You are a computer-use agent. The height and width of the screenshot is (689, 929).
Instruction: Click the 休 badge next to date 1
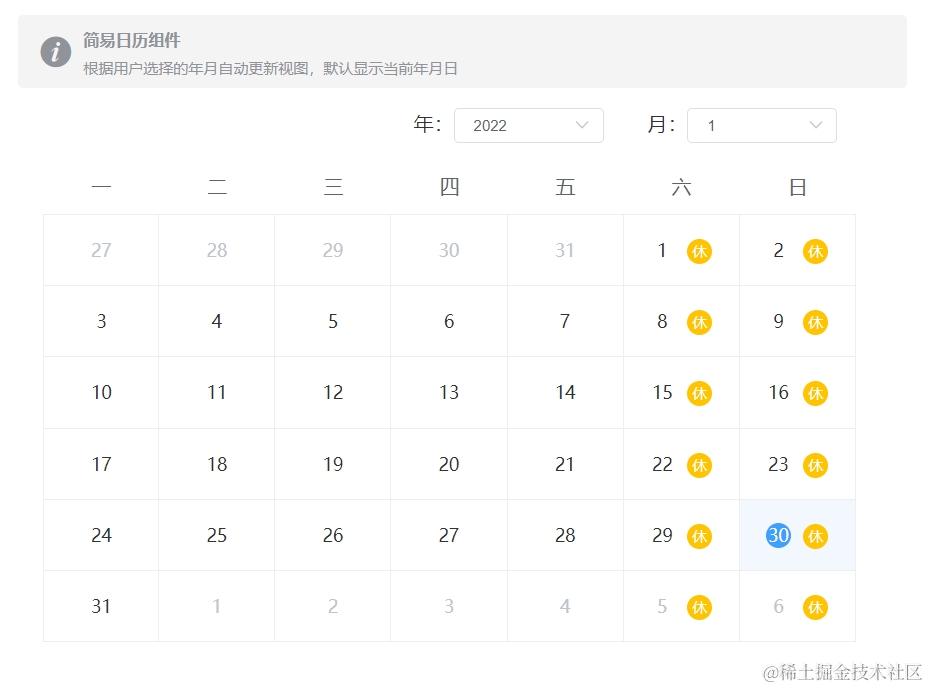(x=699, y=252)
